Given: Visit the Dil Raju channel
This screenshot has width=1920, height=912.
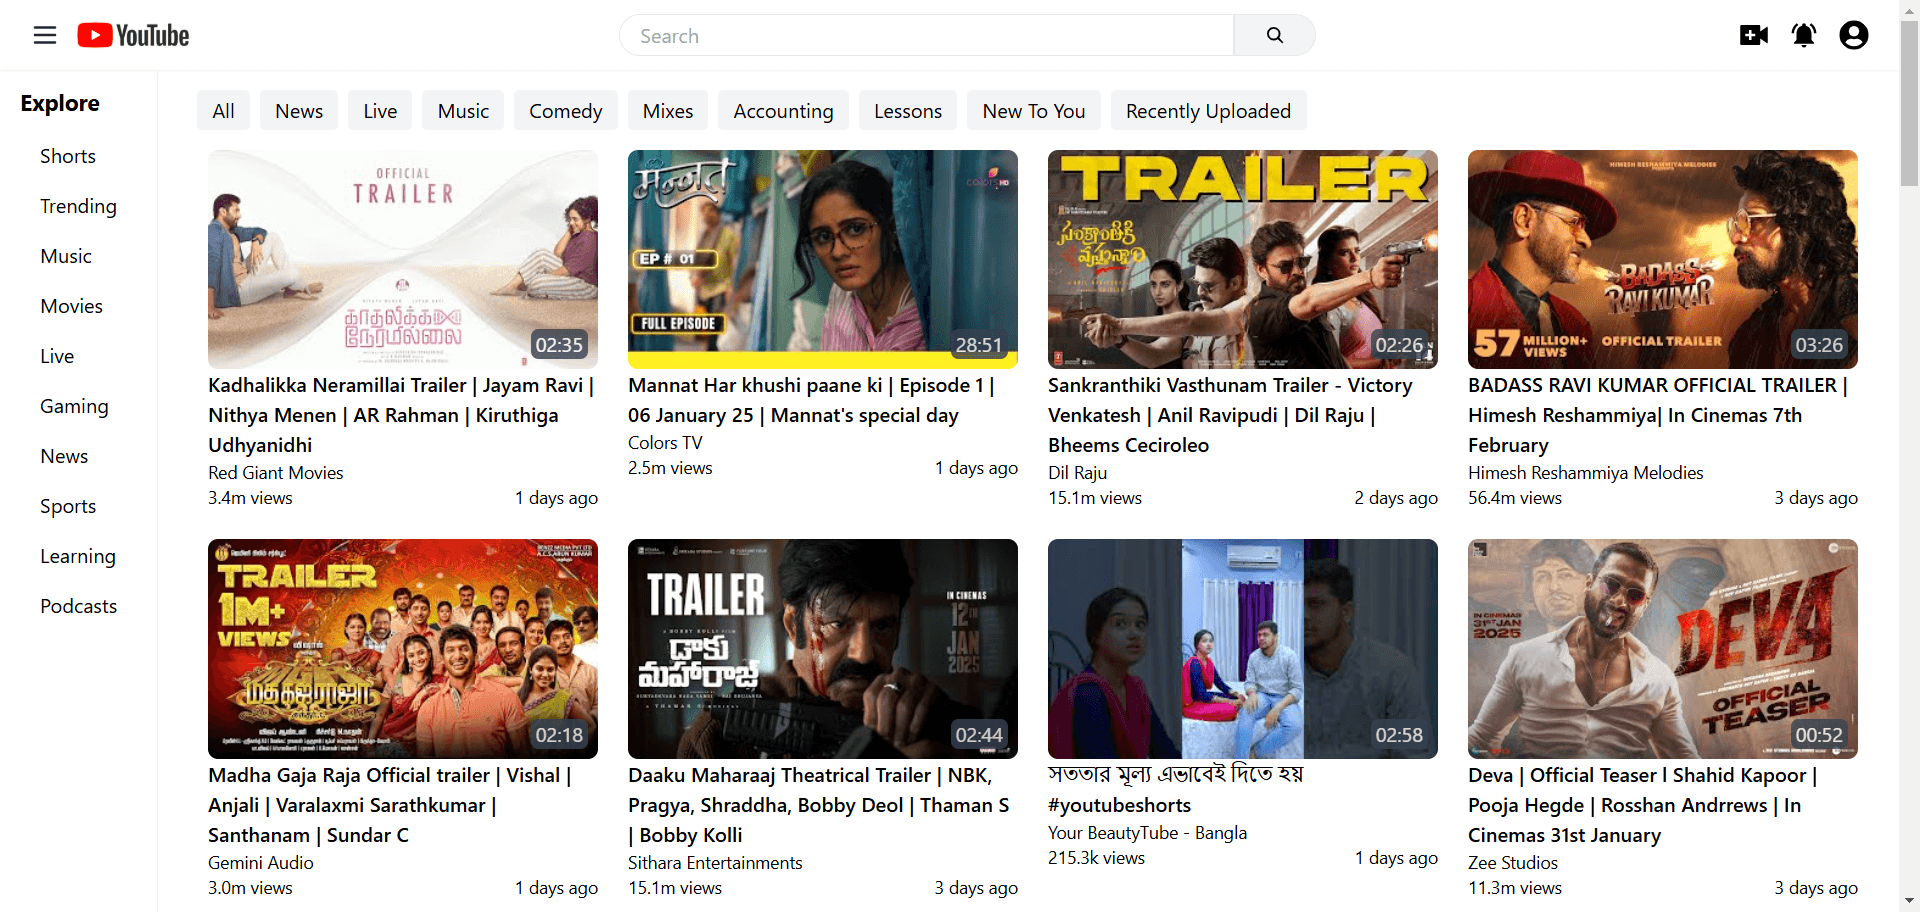Looking at the screenshot, I should 1078,473.
